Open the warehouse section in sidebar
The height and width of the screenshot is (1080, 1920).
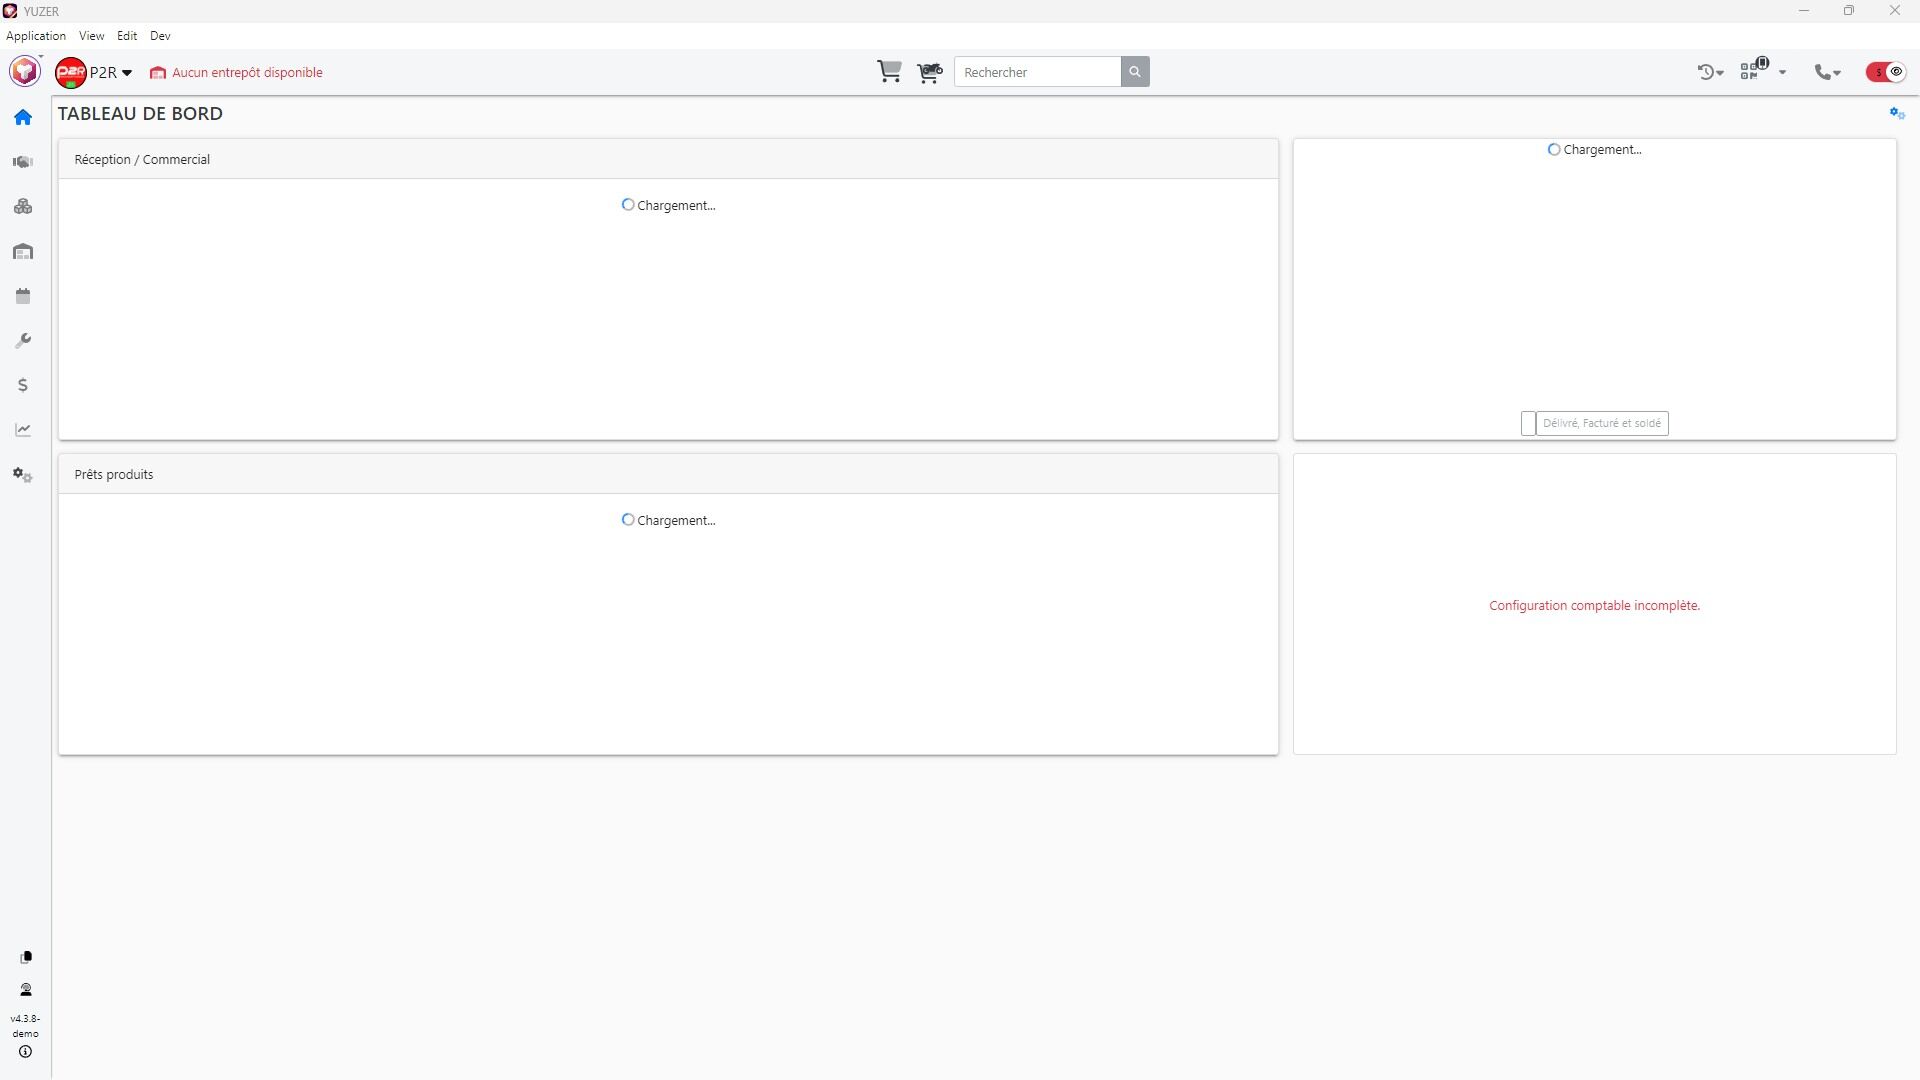click(x=23, y=252)
